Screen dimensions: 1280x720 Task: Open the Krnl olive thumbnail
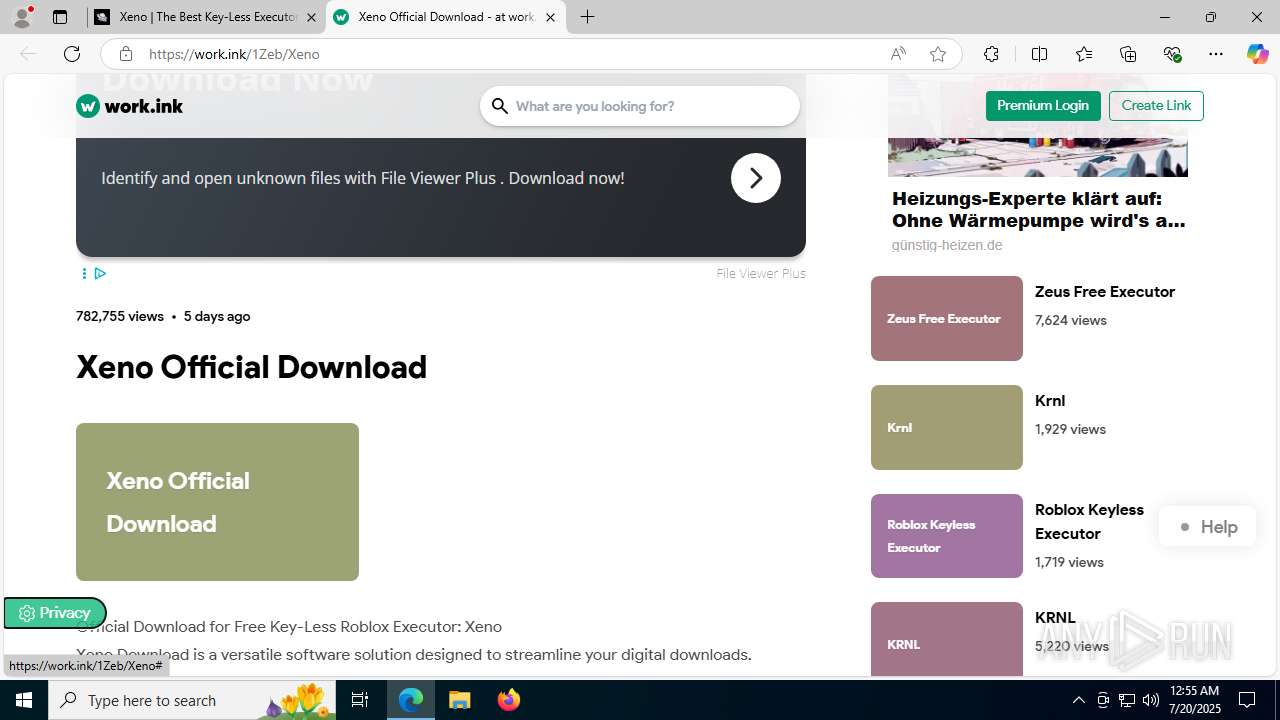[x=947, y=427]
